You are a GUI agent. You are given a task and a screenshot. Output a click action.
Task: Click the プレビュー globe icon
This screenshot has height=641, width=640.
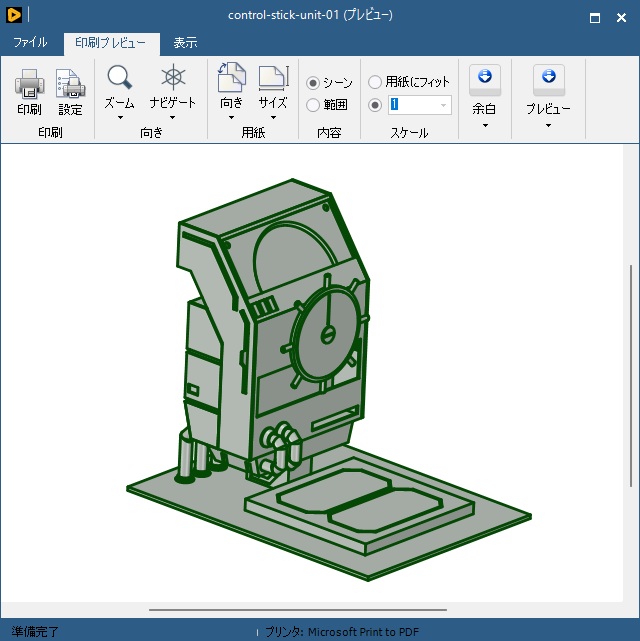[x=548, y=79]
